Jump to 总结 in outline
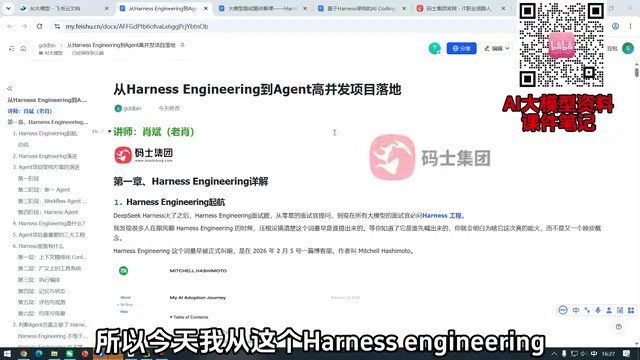The image size is (640, 360). (x=23, y=144)
